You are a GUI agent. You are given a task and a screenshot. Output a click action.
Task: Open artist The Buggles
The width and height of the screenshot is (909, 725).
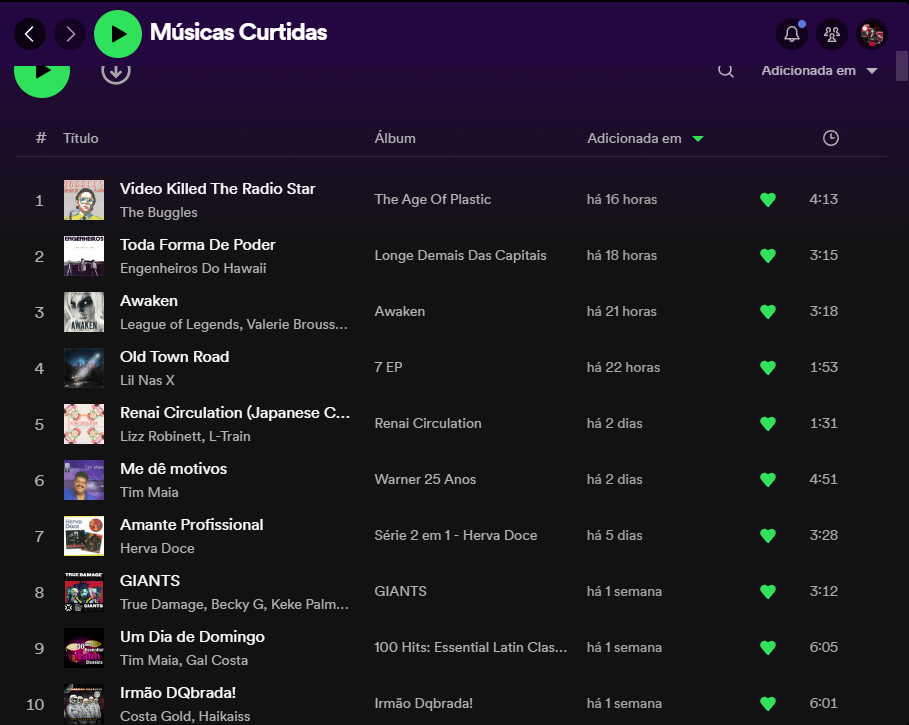point(159,213)
